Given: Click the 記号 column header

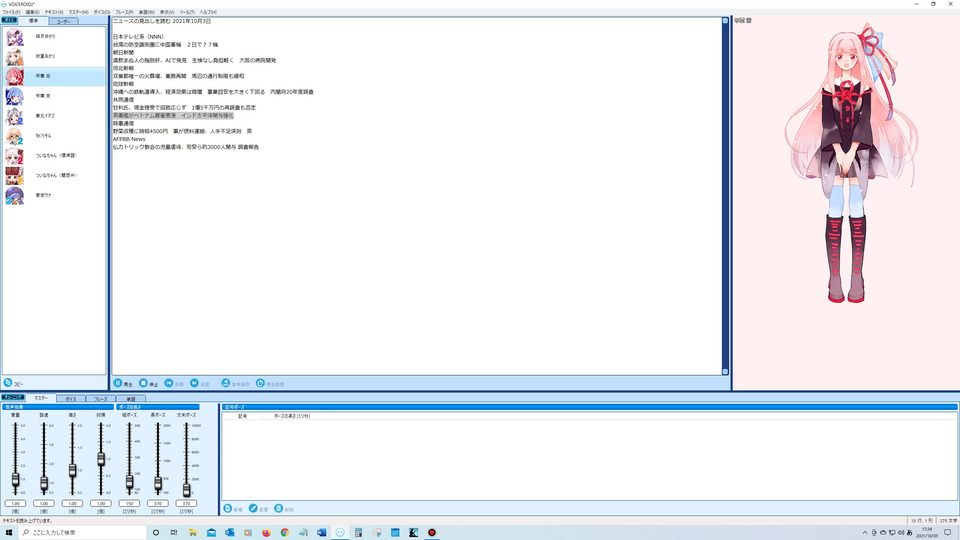Looking at the screenshot, I should click(x=242, y=416).
